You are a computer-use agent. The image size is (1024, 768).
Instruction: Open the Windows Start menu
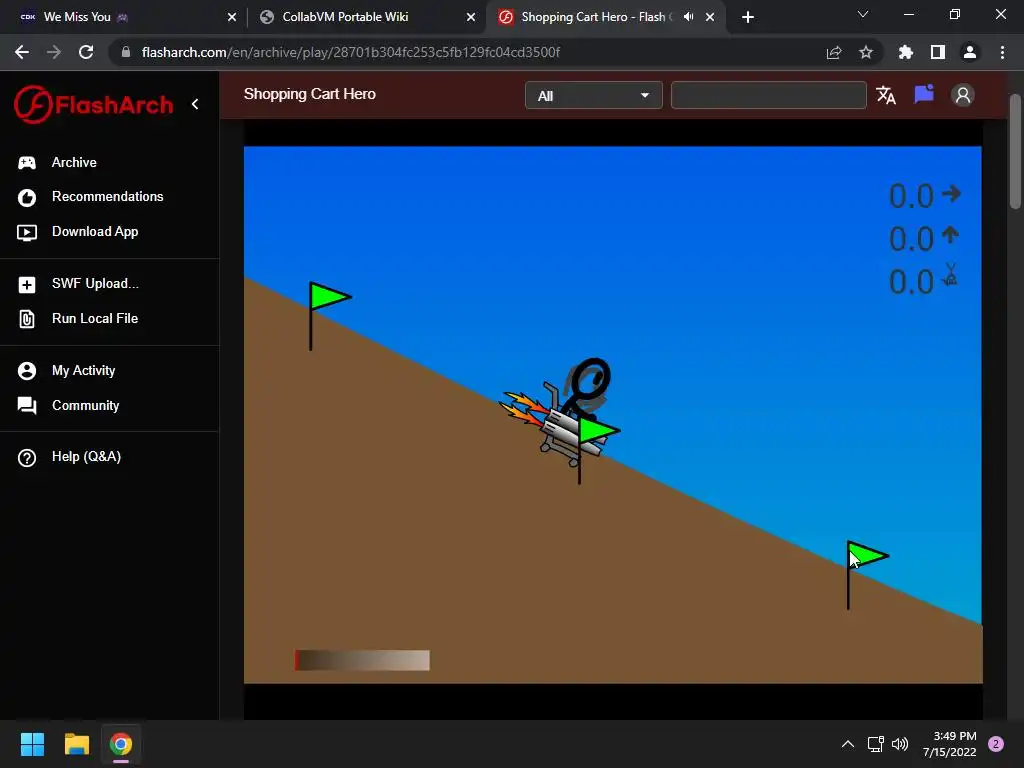pos(32,744)
